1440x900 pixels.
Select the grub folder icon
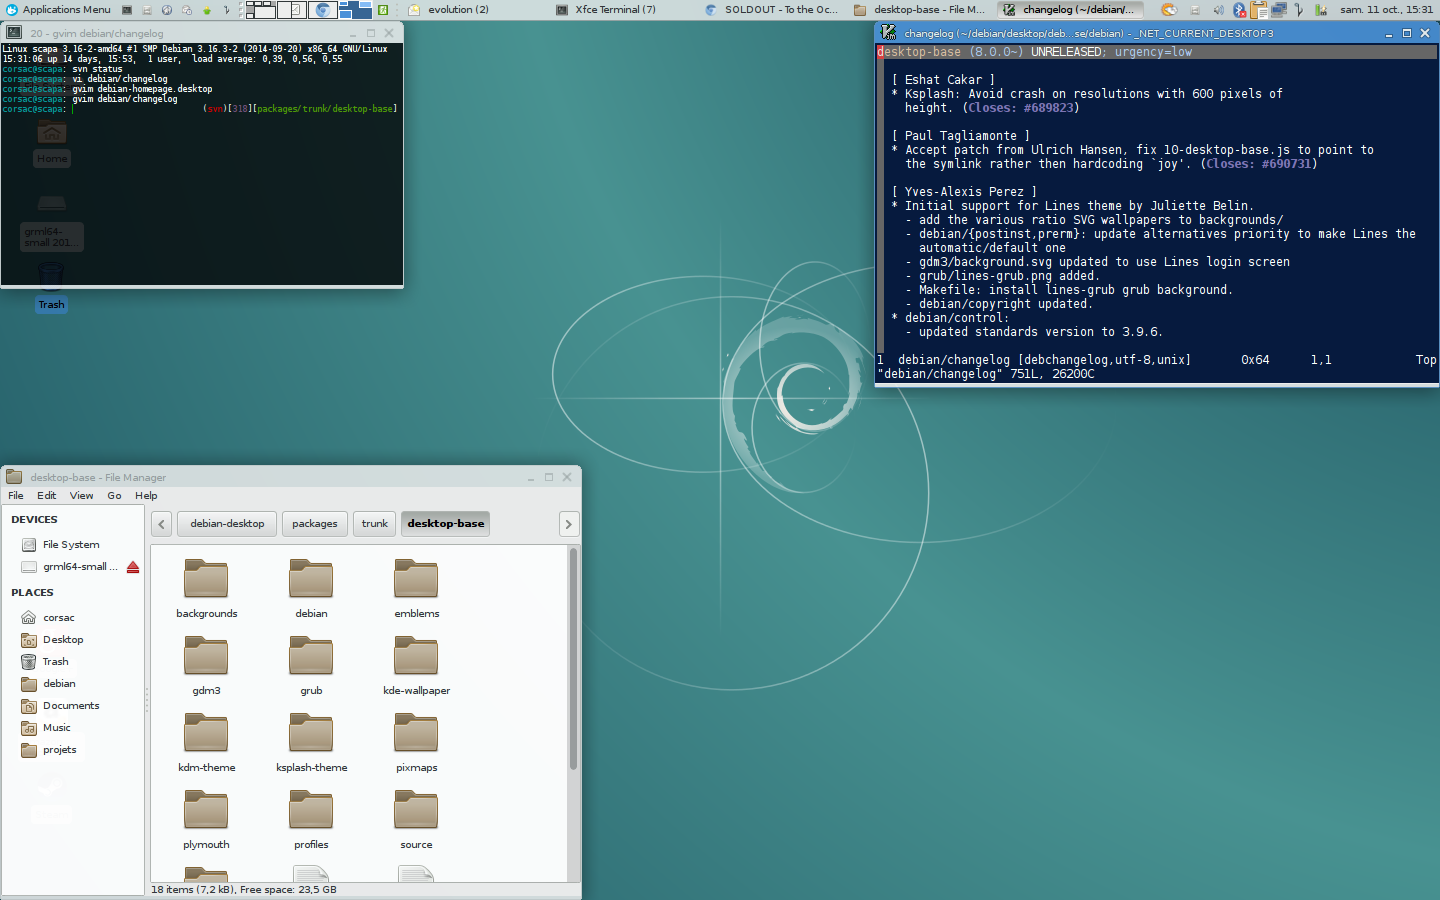click(x=311, y=656)
